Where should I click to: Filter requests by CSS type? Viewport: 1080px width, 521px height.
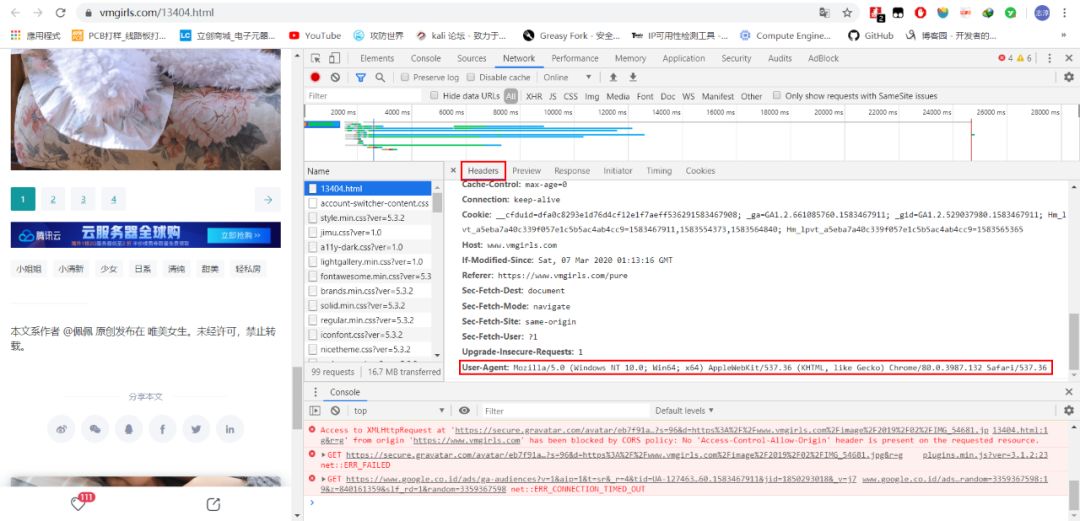[x=570, y=96]
